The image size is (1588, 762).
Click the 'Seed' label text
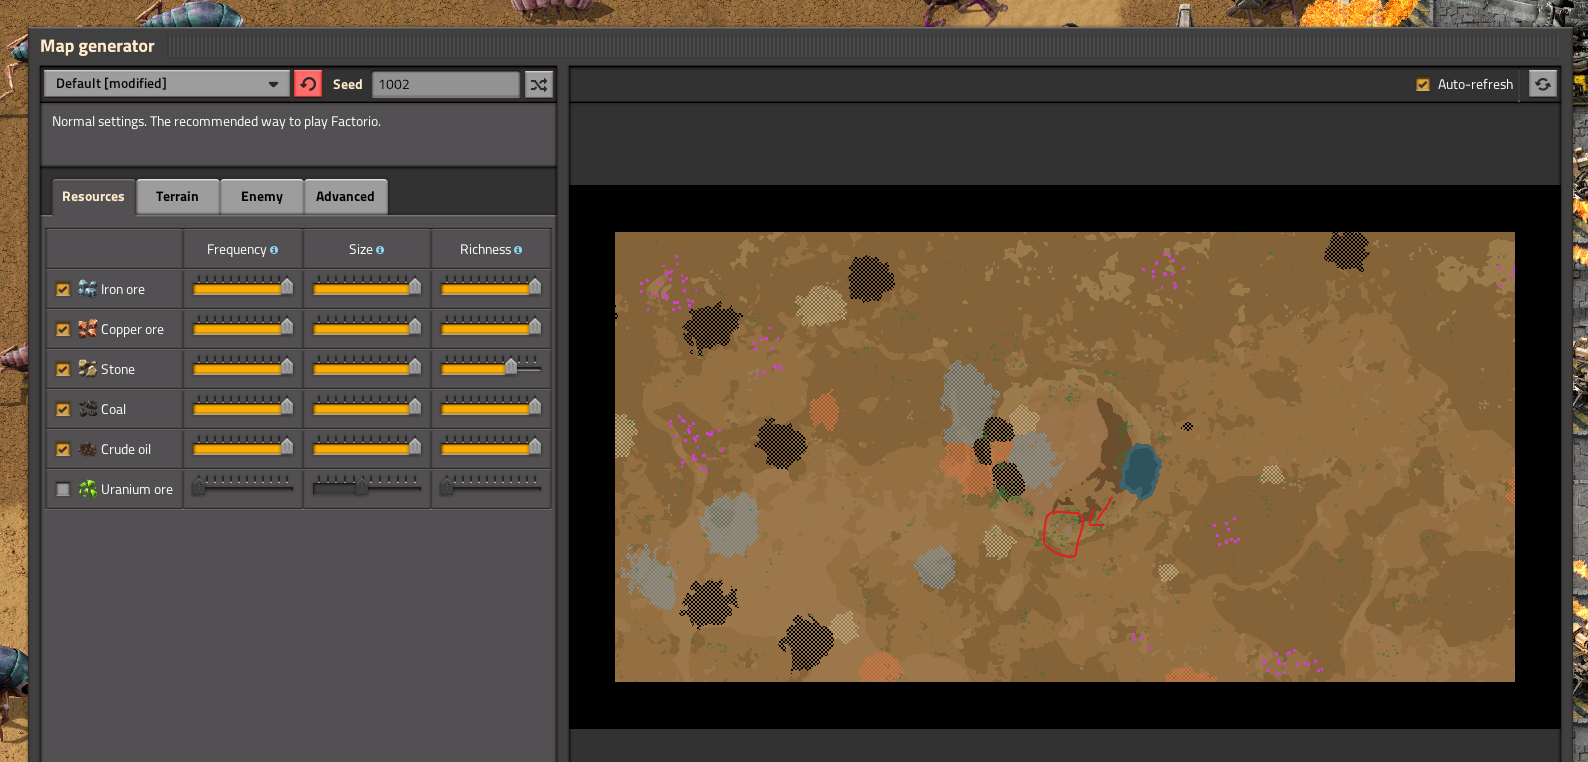pos(348,85)
